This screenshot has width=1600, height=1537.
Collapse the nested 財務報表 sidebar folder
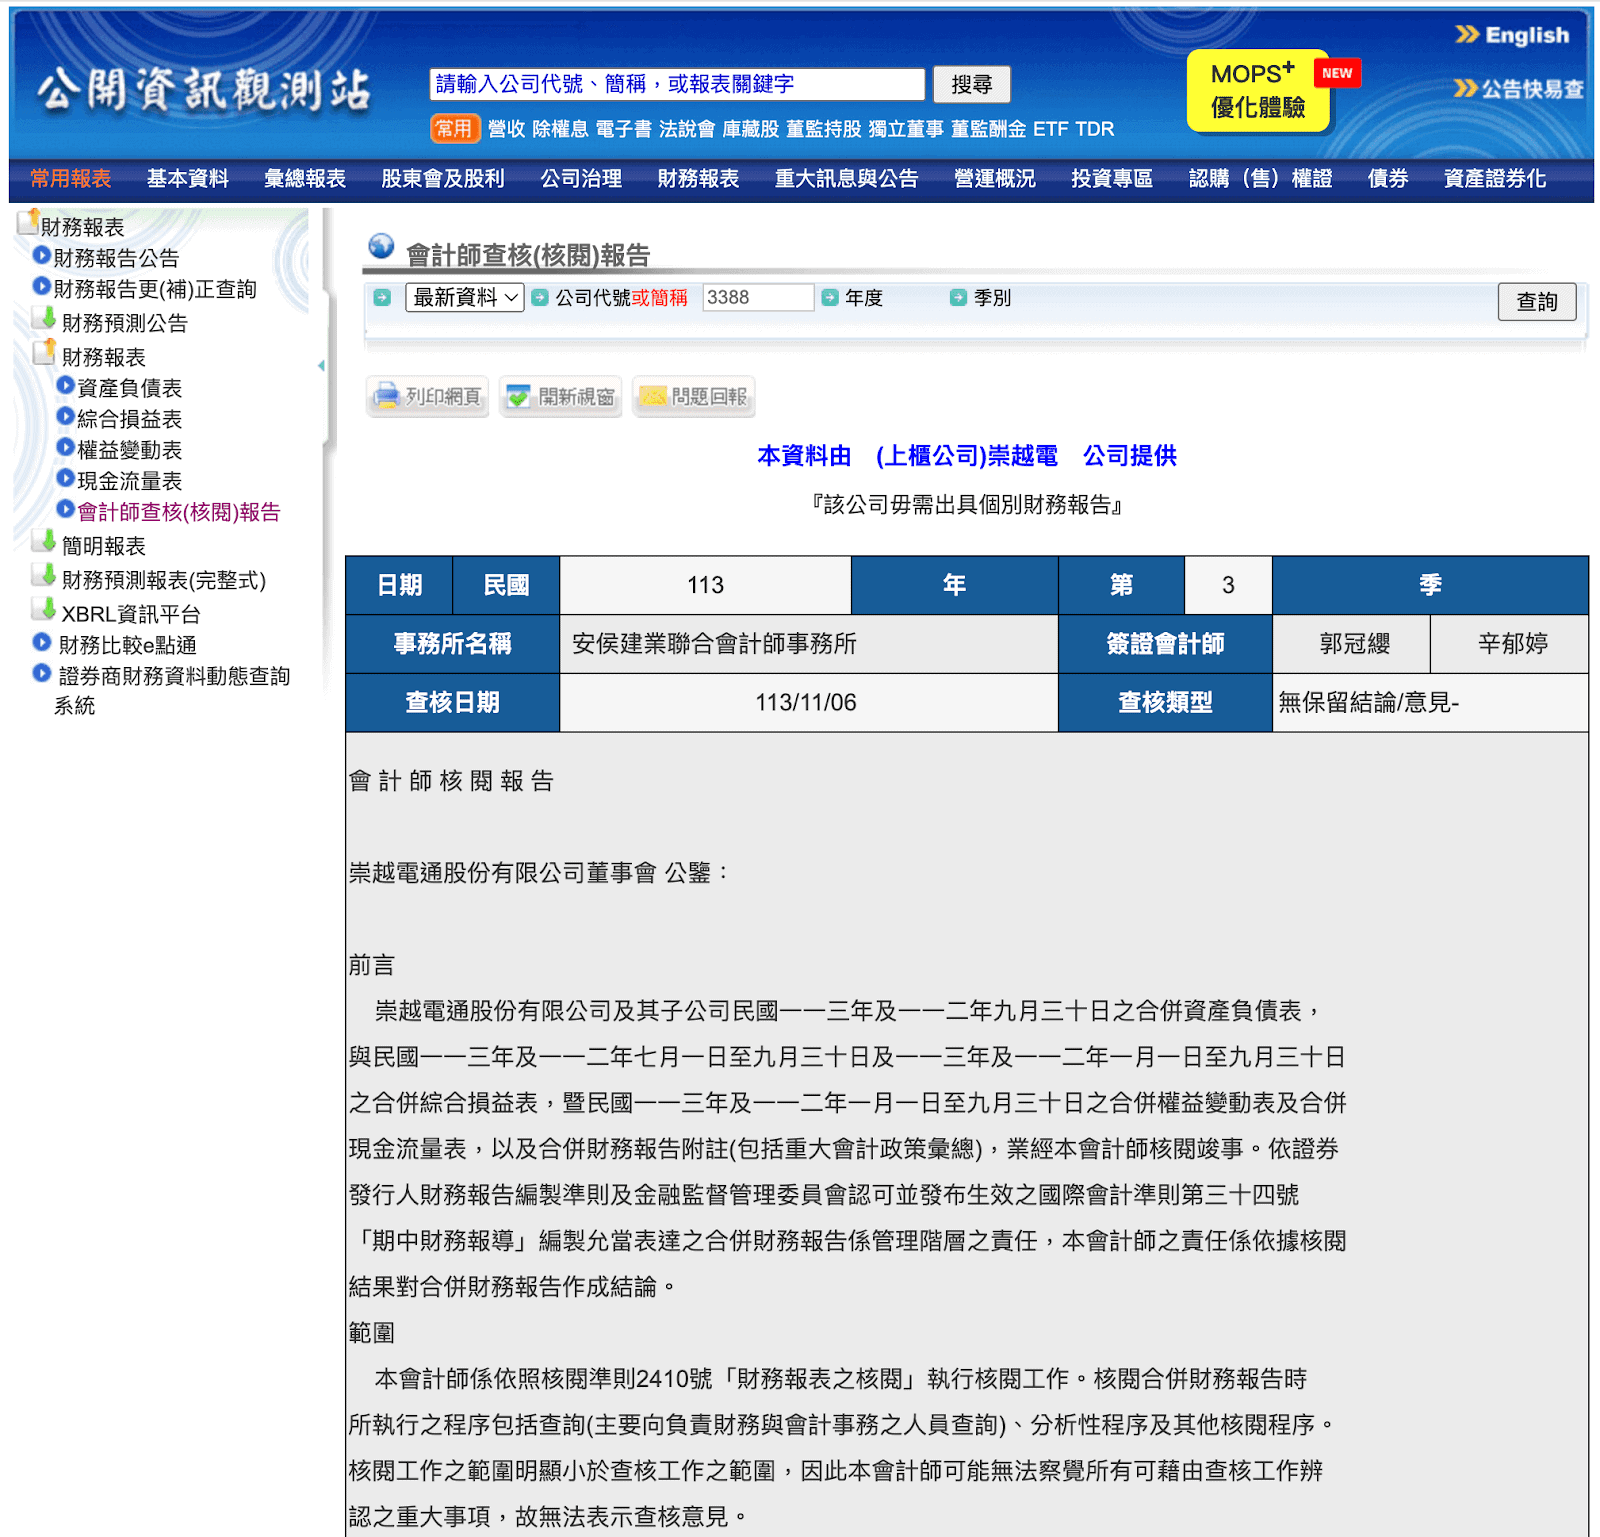[x=45, y=352]
